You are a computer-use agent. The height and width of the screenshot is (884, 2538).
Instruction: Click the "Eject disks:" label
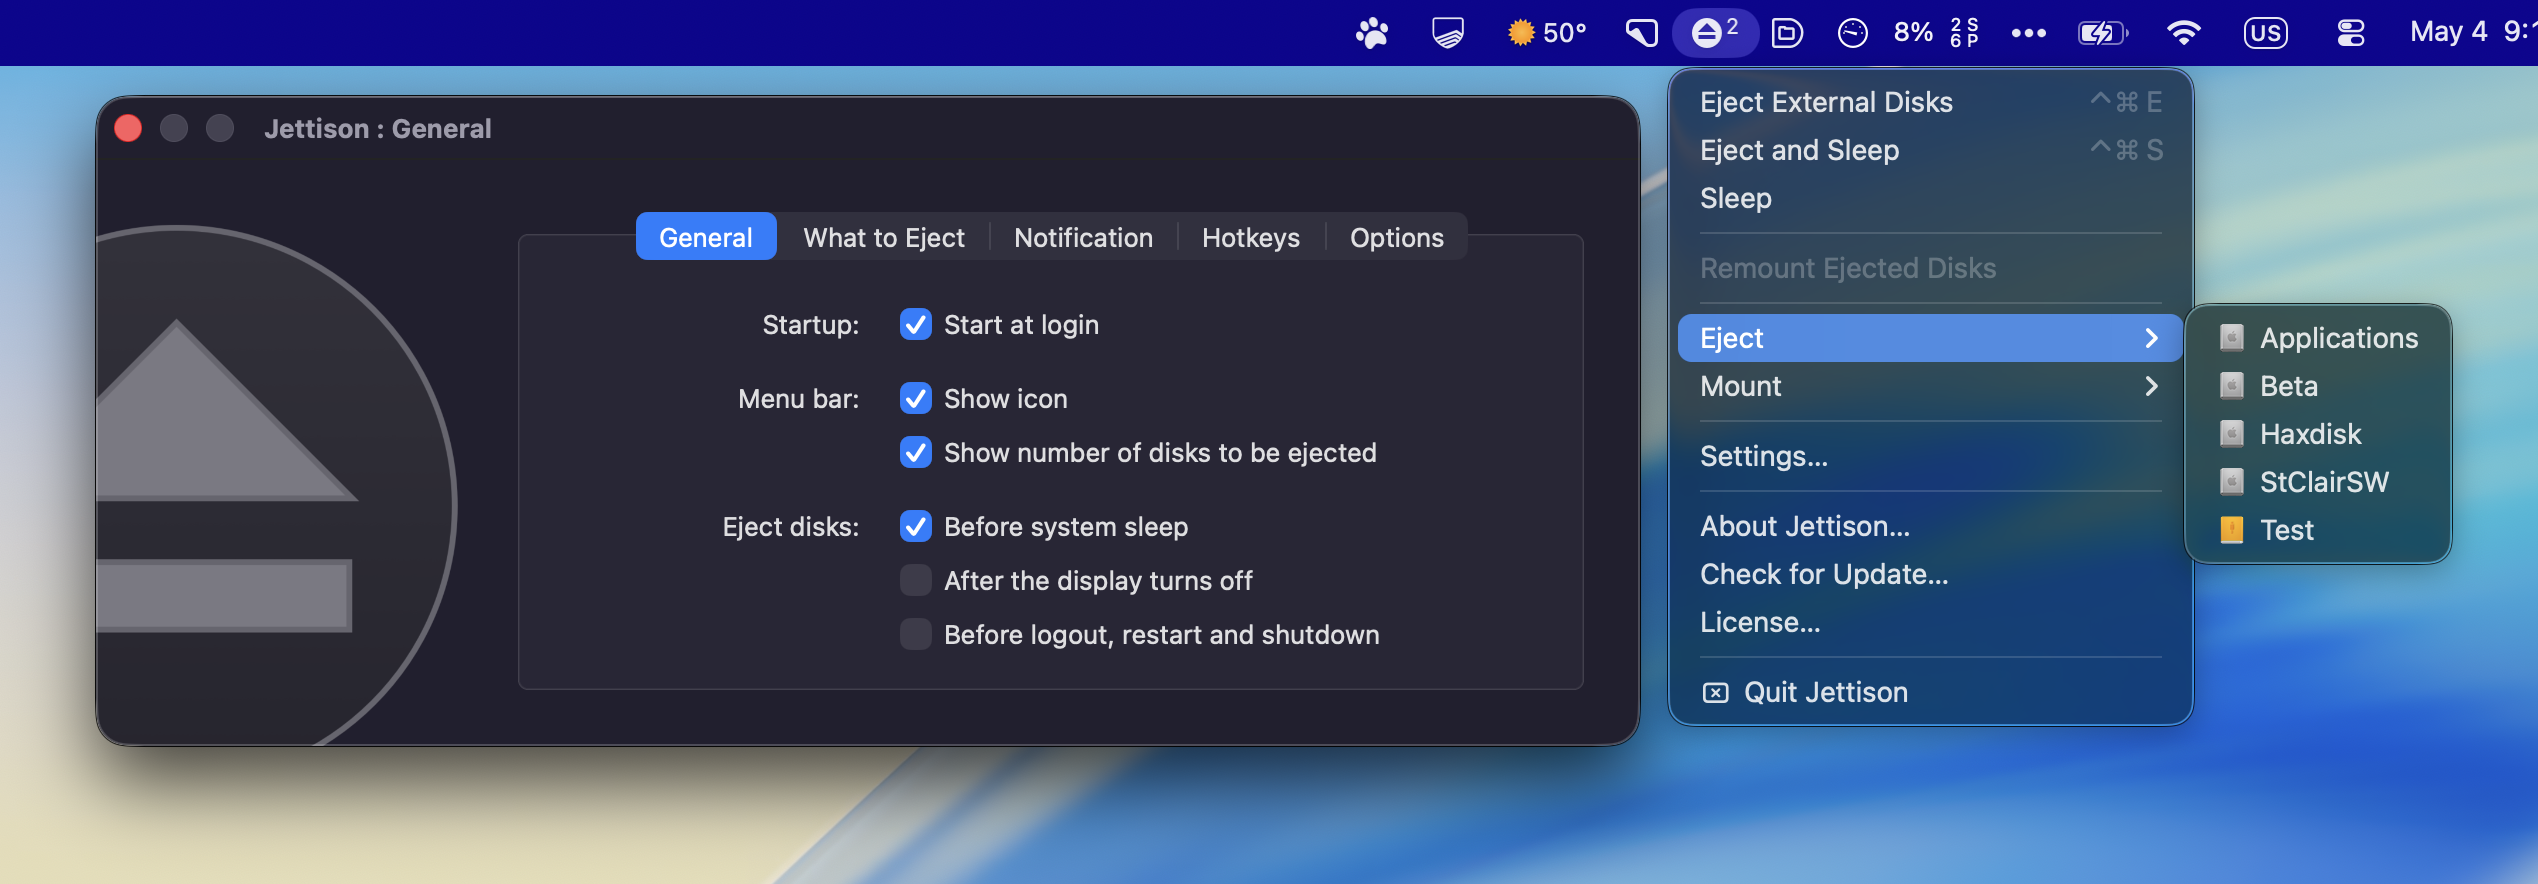click(791, 527)
